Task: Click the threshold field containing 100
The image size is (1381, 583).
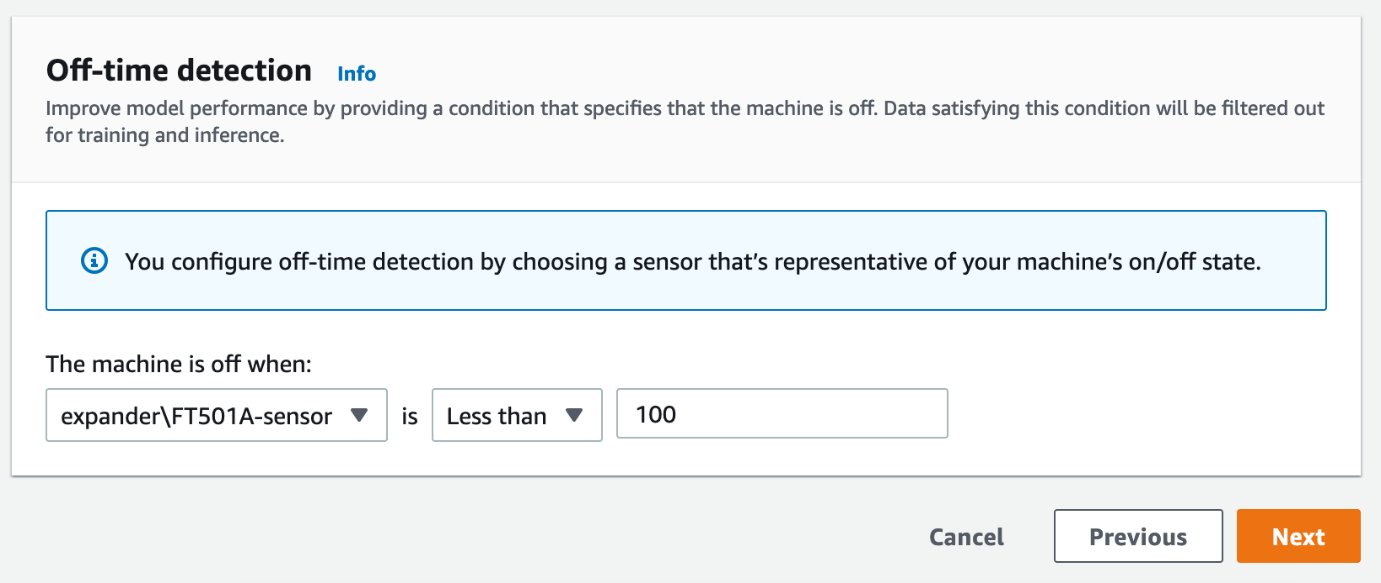Action: (x=782, y=414)
